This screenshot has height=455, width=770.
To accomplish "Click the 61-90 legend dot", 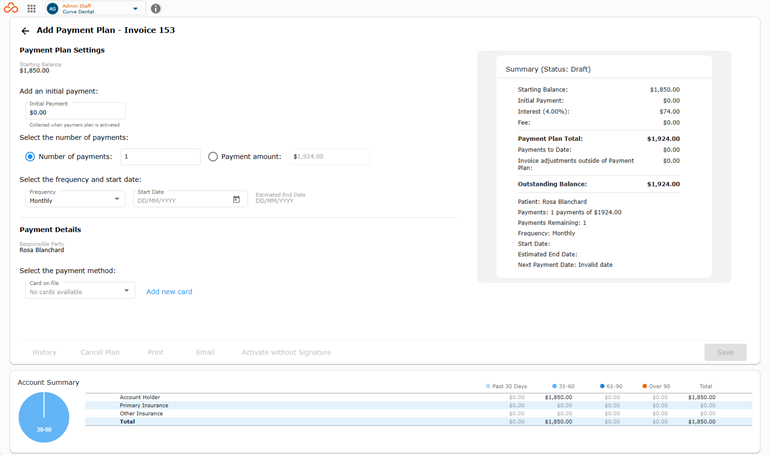I will click(602, 386).
